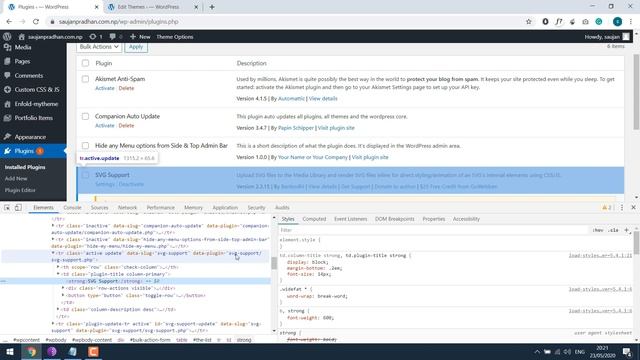Check the Hide any Menu options plugin checkbox
The image size is (640, 360).
pos(85,145)
